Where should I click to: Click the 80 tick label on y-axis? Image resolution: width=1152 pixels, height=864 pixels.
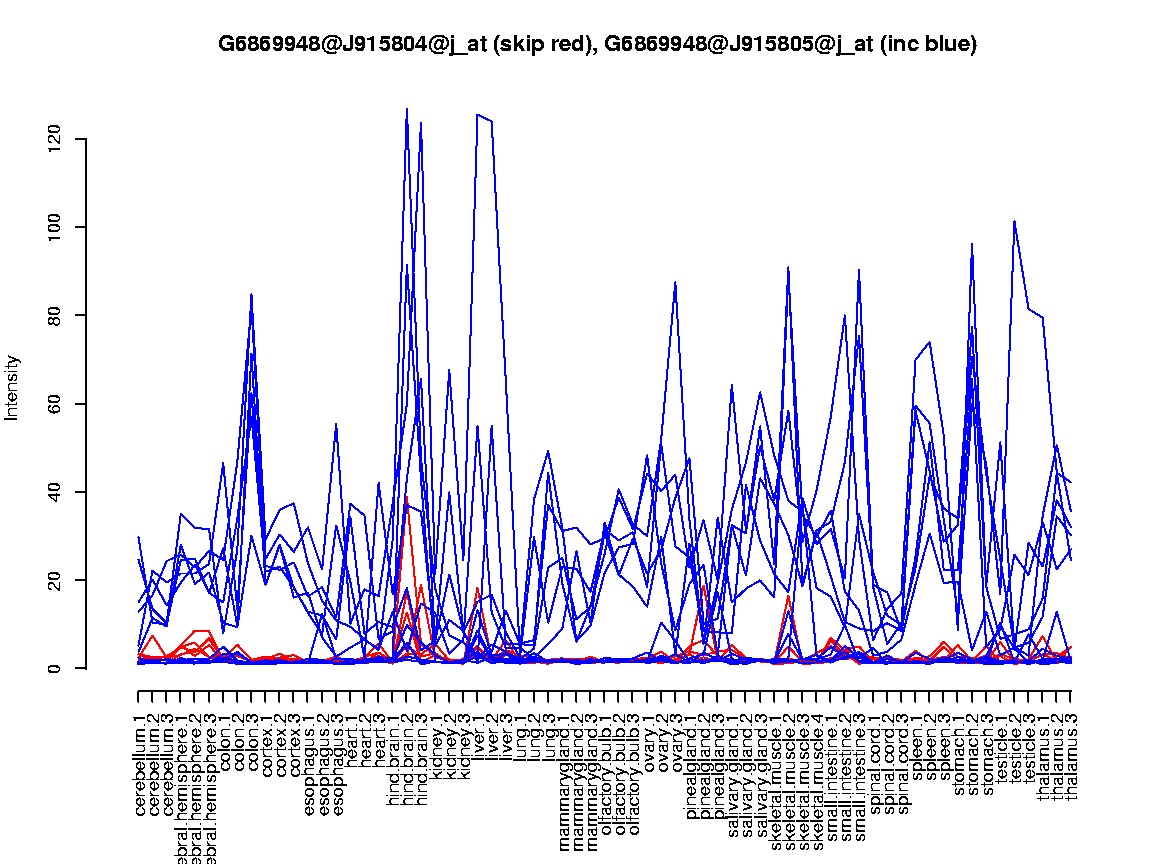tap(56, 315)
